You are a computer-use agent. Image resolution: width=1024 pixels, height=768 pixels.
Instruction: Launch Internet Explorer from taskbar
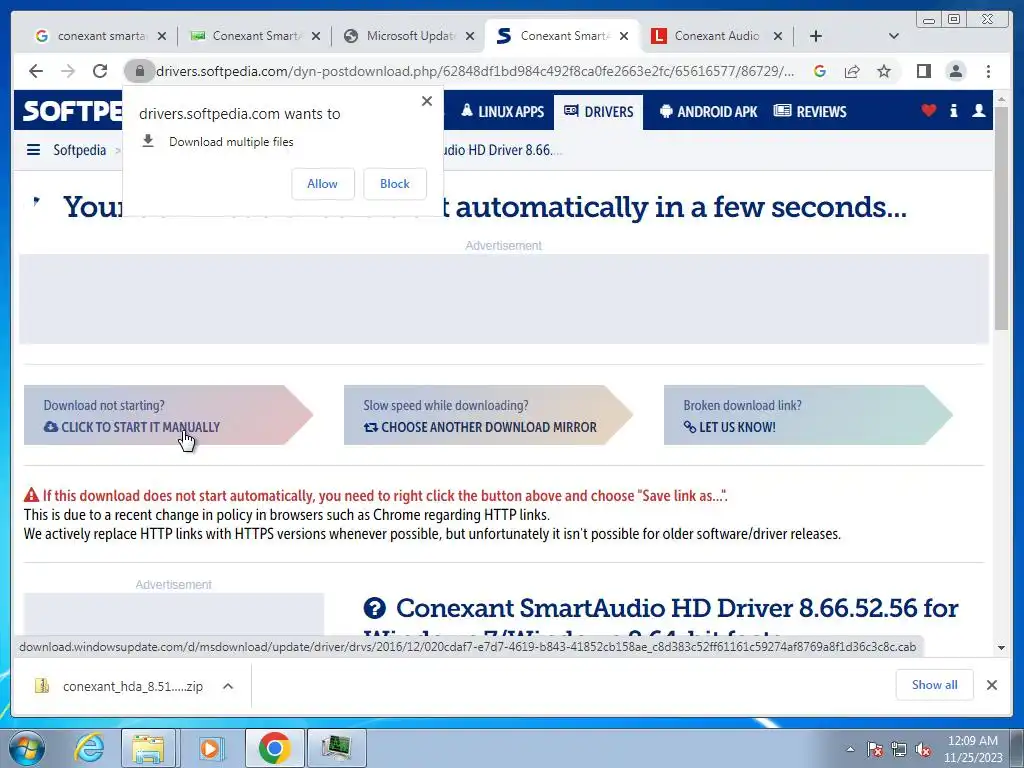click(89, 748)
